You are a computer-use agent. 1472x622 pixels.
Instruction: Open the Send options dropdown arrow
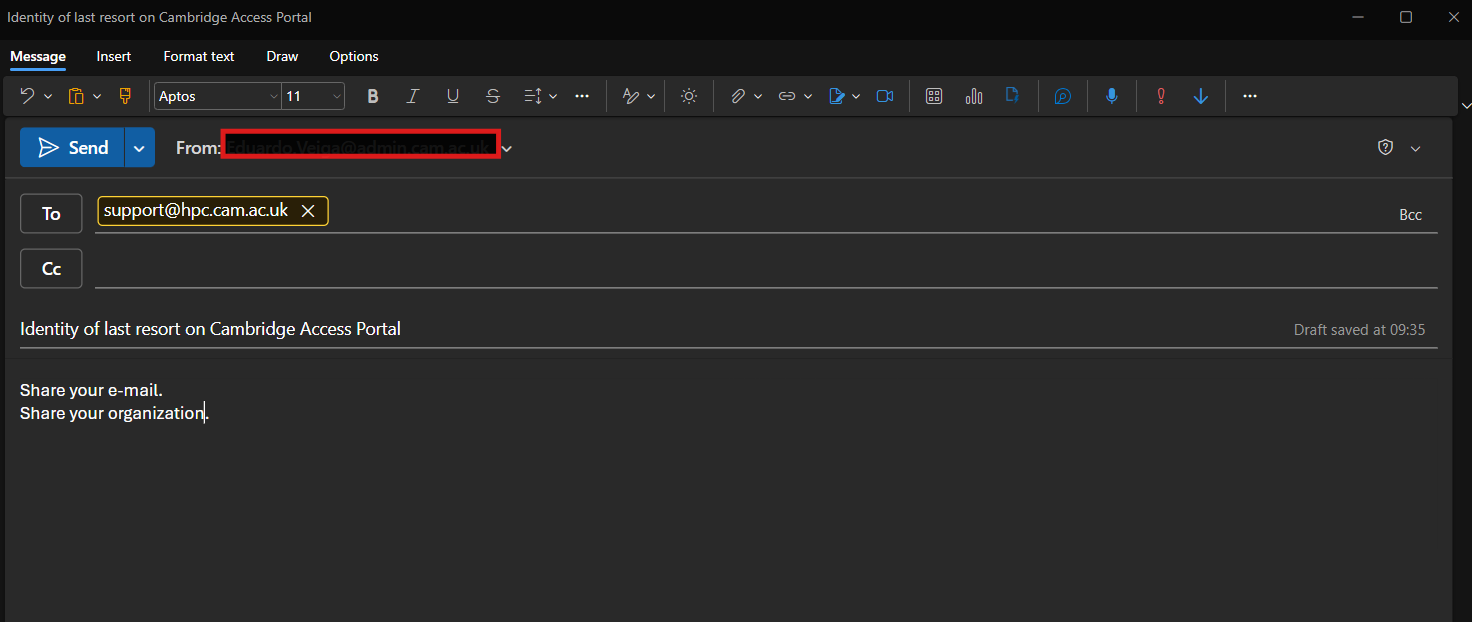tap(140, 148)
